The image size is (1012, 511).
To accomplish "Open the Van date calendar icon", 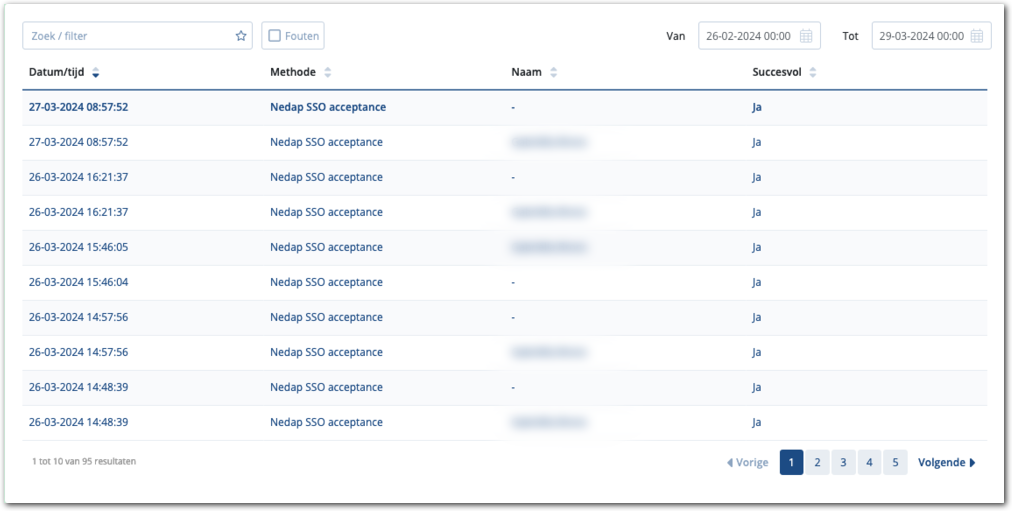I will tap(806, 36).
